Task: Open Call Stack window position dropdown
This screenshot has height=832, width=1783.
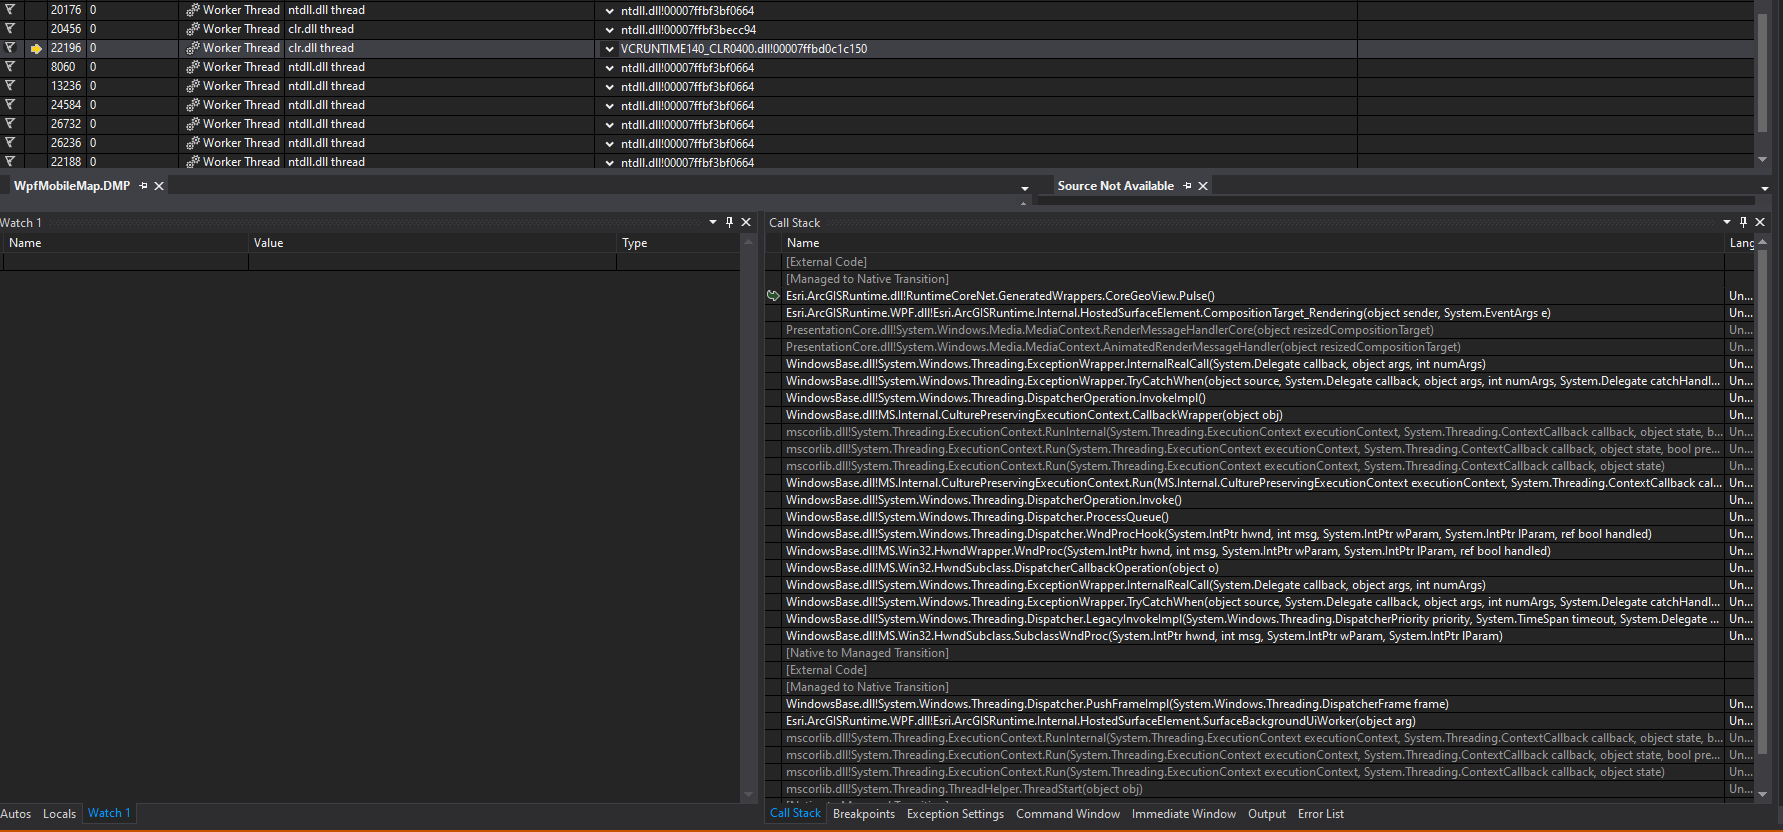Action: click(1727, 222)
